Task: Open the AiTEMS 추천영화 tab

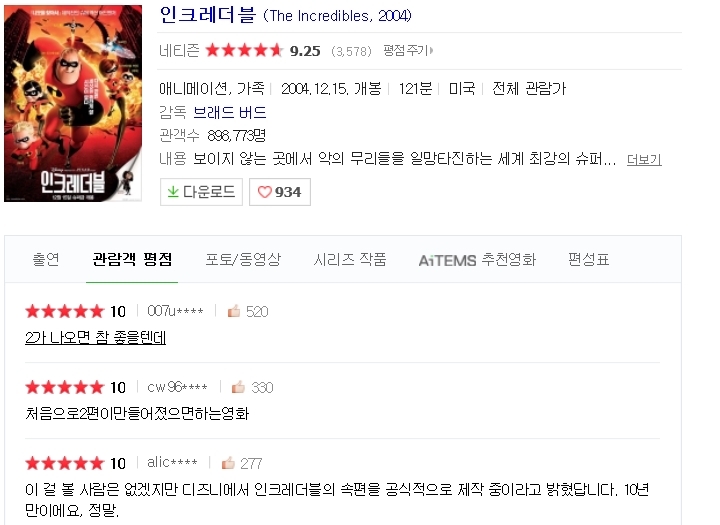Action: click(x=477, y=260)
